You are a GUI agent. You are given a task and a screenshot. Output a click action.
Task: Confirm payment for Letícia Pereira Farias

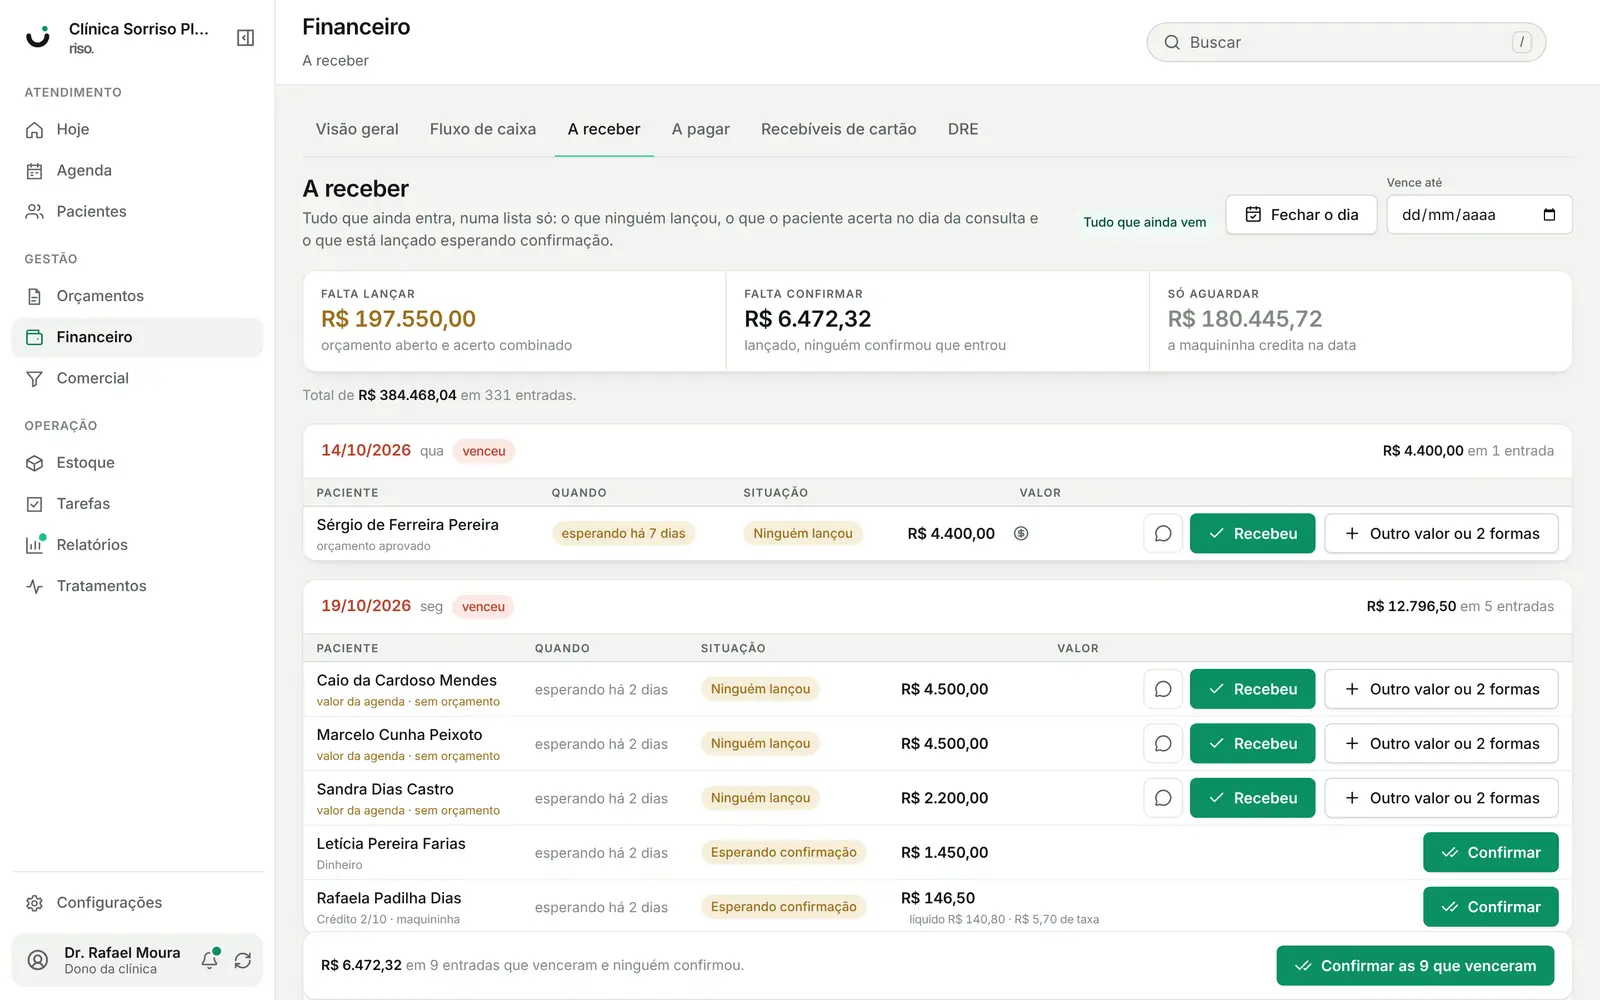(1490, 853)
